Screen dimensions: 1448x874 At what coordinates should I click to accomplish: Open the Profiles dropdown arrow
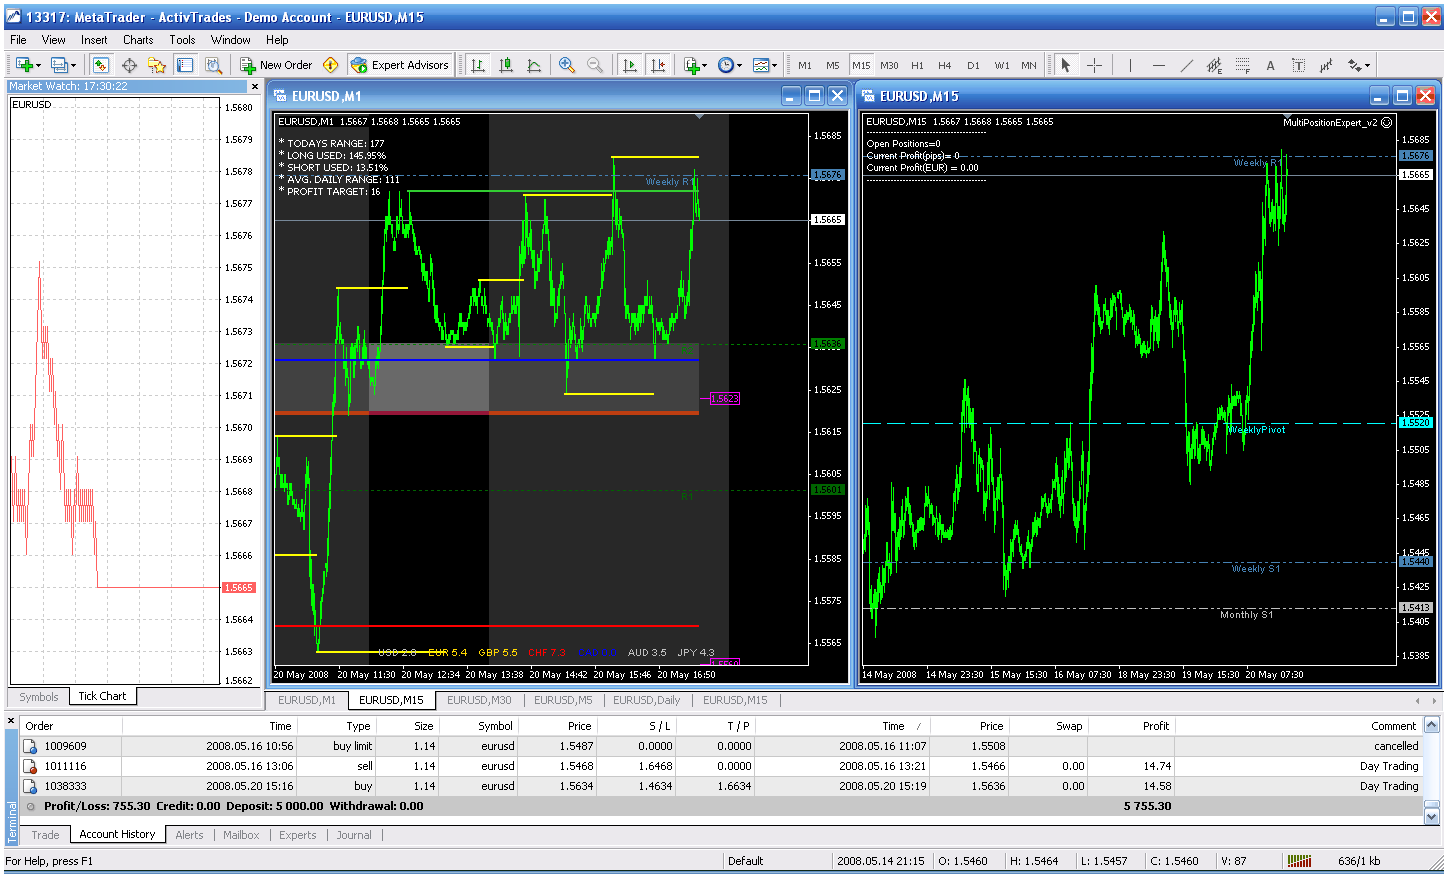(74, 65)
